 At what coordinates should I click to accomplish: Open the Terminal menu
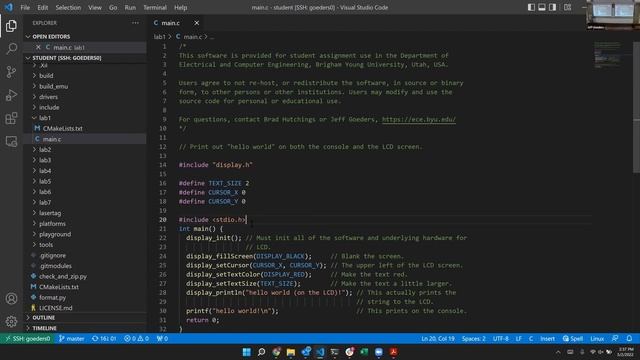click(x=155, y=7)
